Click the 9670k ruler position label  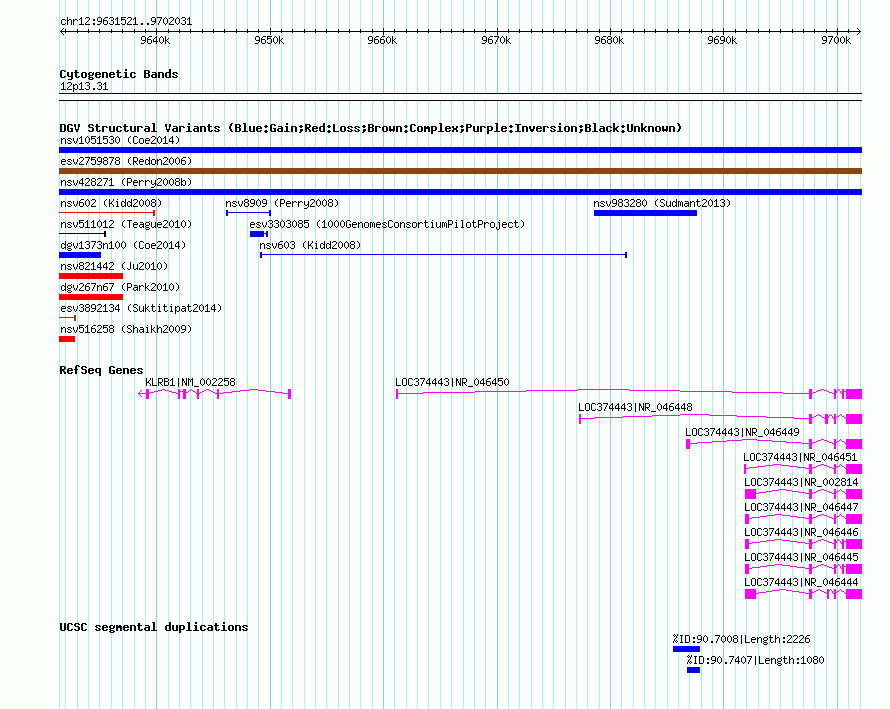point(496,40)
